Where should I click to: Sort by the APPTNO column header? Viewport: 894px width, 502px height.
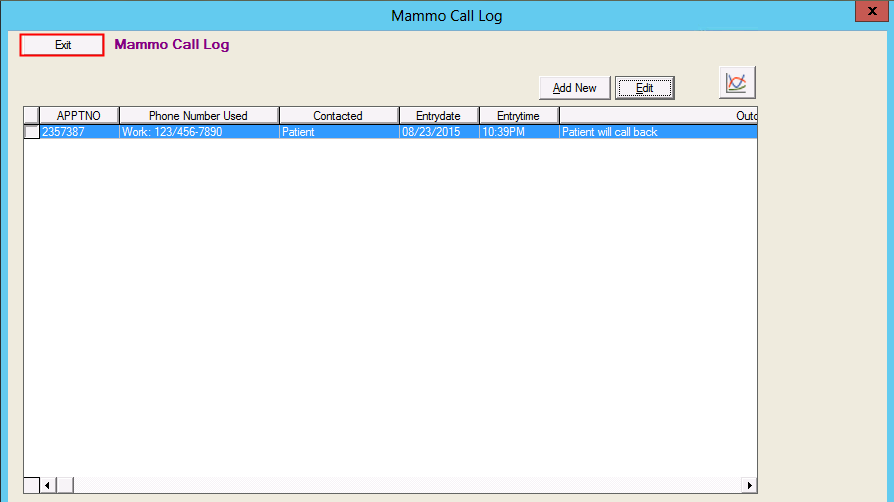(79, 116)
